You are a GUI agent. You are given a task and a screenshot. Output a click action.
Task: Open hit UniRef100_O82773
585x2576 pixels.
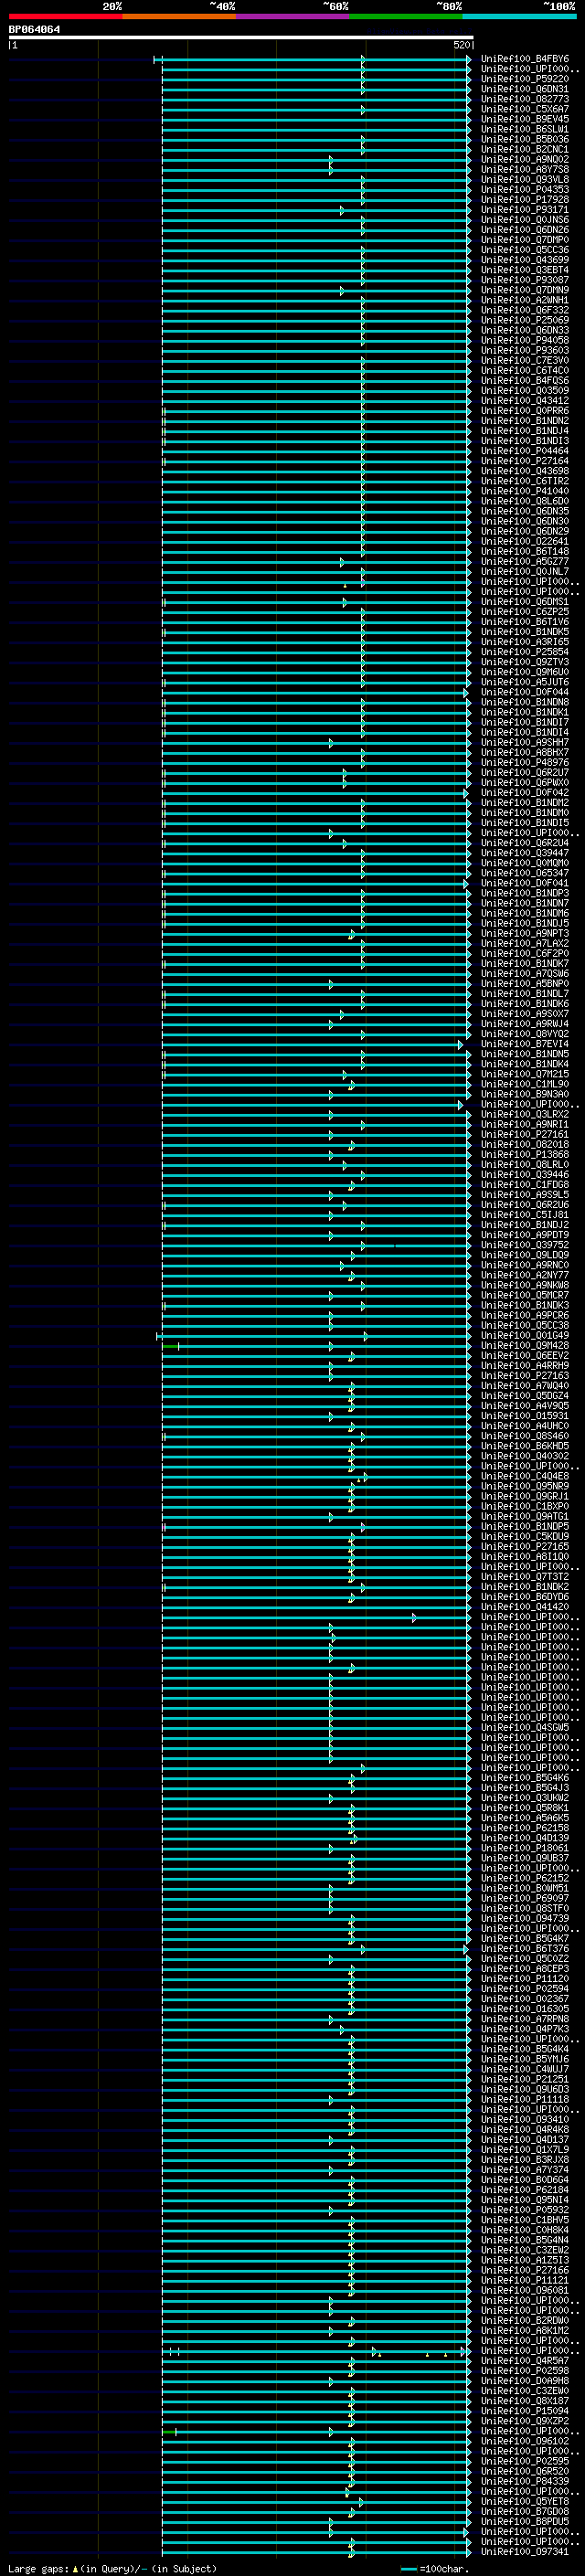pyautogui.click(x=525, y=99)
